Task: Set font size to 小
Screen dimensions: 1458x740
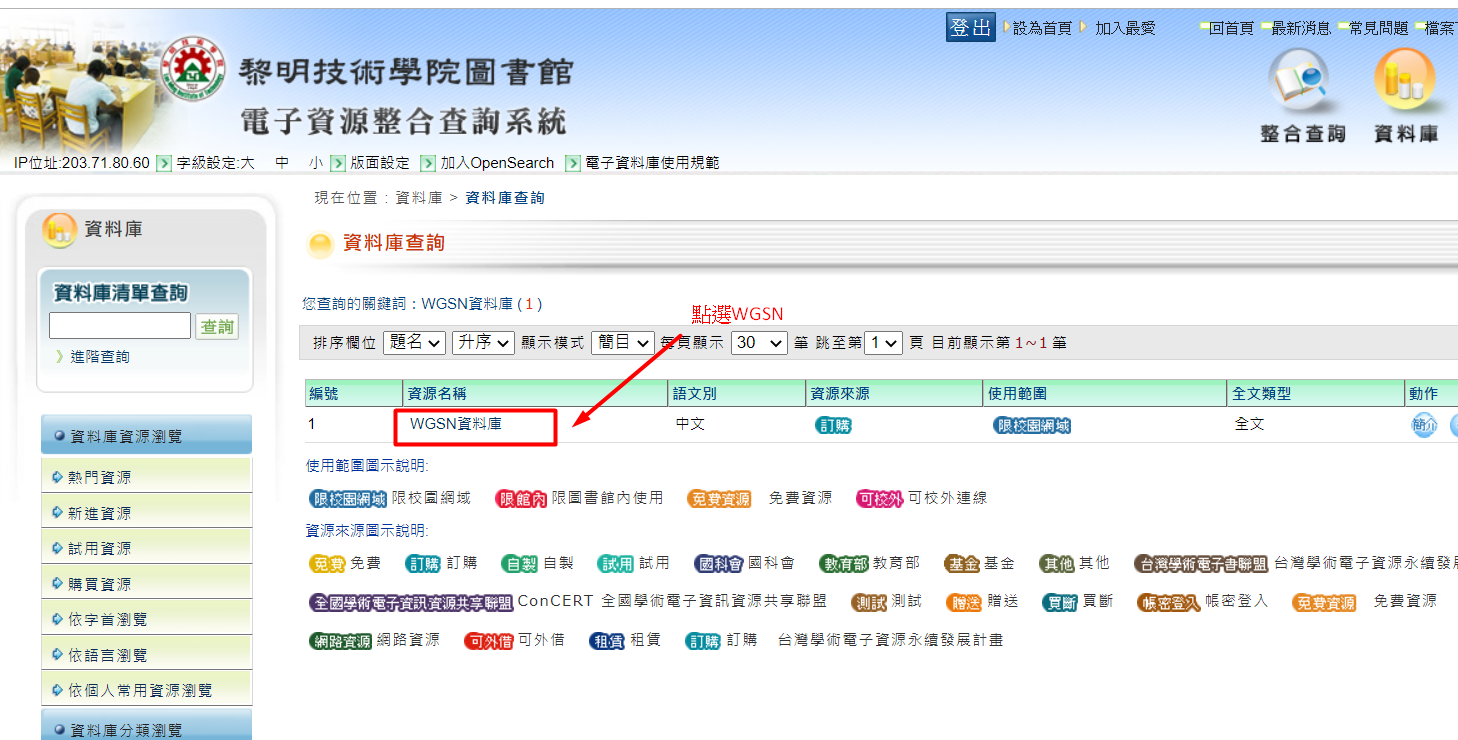Action: point(316,163)
